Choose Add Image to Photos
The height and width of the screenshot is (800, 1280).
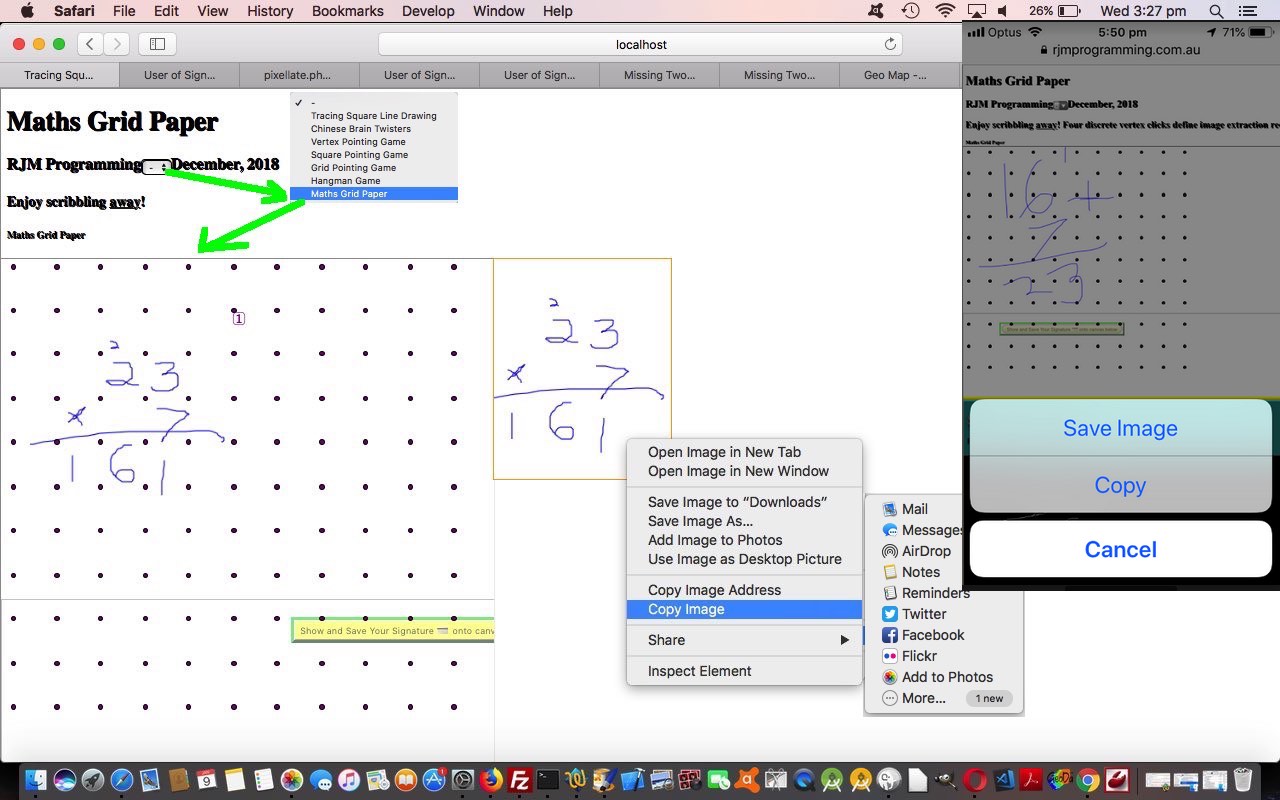tap(744, 540)
